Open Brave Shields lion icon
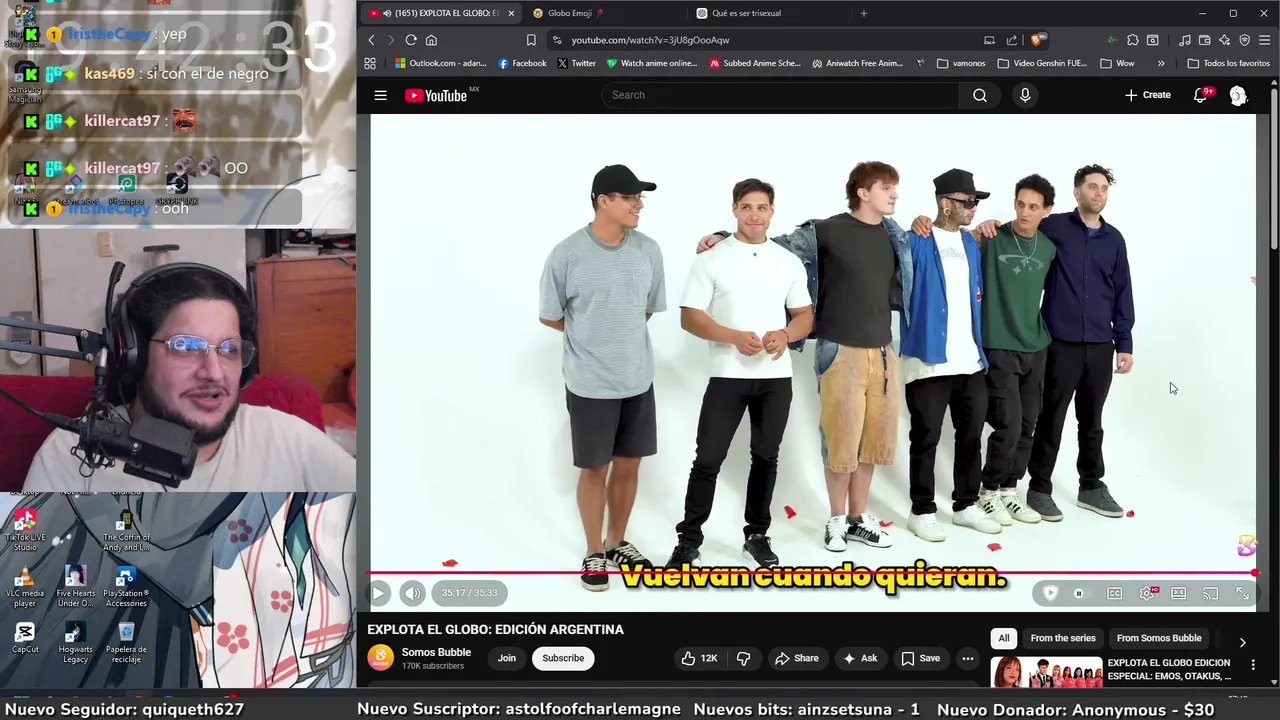 (1037, 40)
